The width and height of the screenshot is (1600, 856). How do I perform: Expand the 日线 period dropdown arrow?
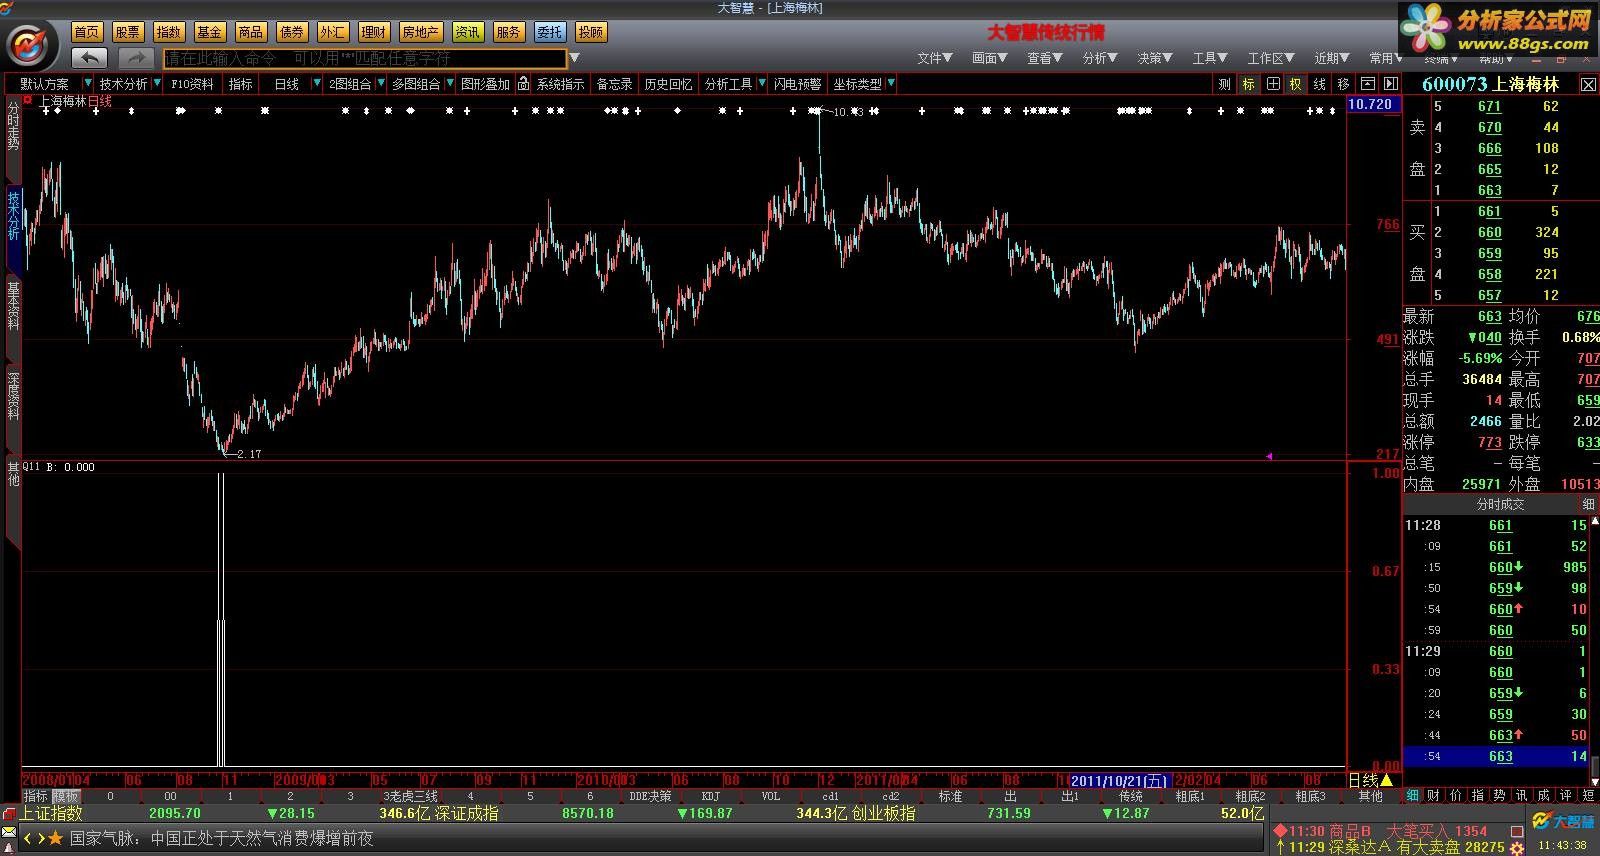317,84
